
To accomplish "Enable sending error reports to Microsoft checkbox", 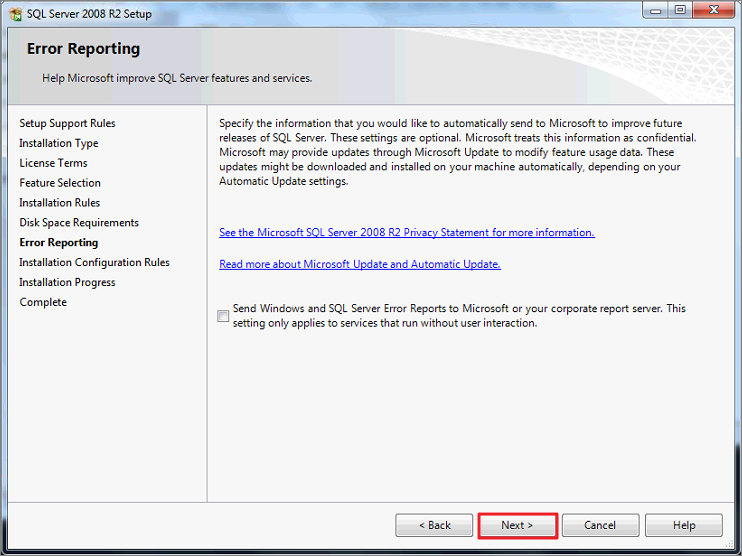I will (223, 316).
